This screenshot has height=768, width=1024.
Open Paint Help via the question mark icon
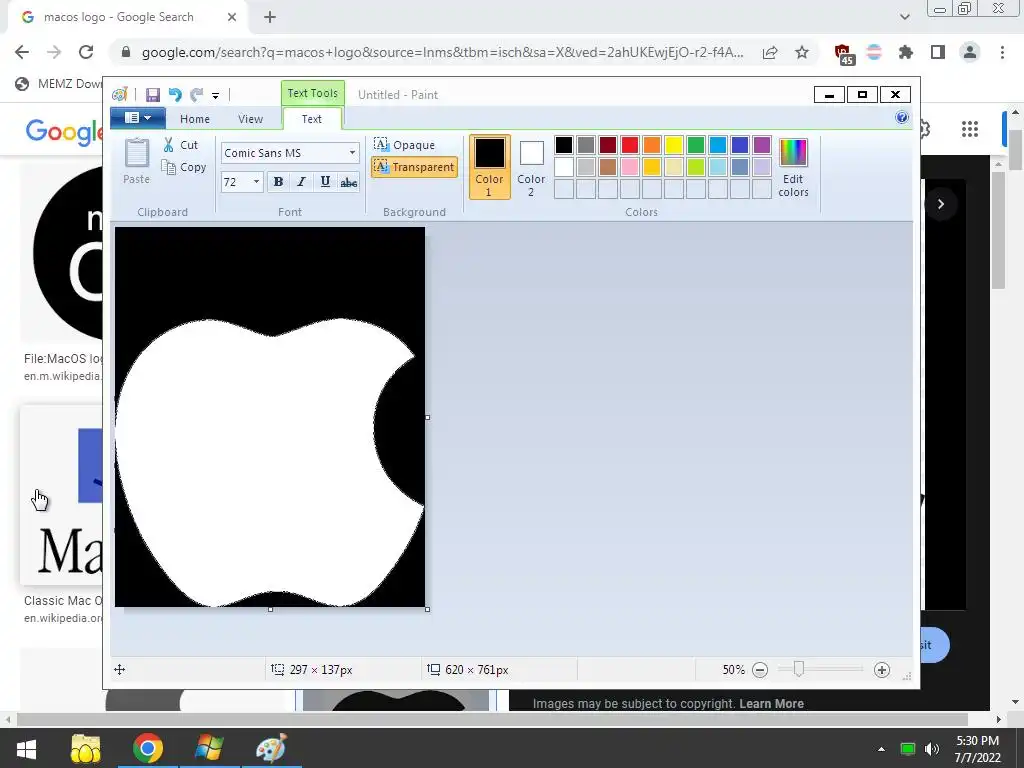tap(902, 118)
